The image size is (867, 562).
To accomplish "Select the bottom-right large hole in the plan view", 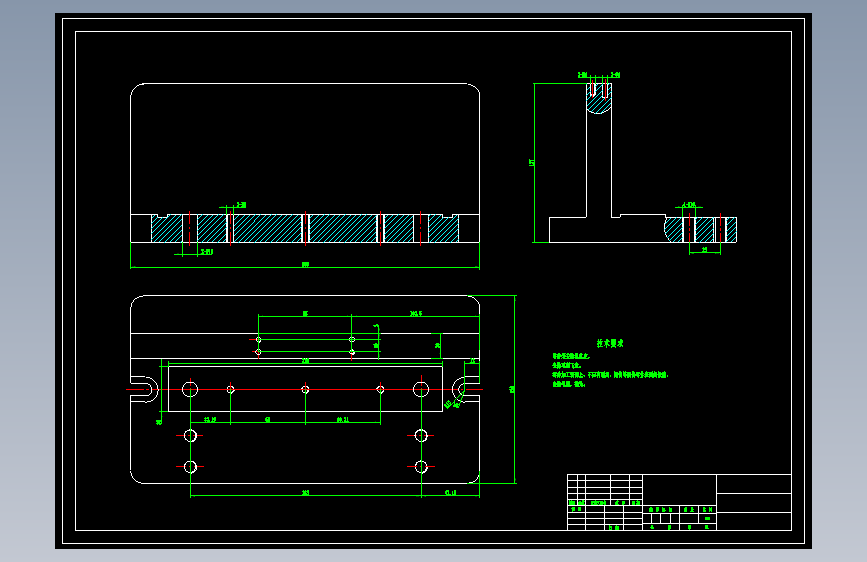I will [x=421, y=467].
